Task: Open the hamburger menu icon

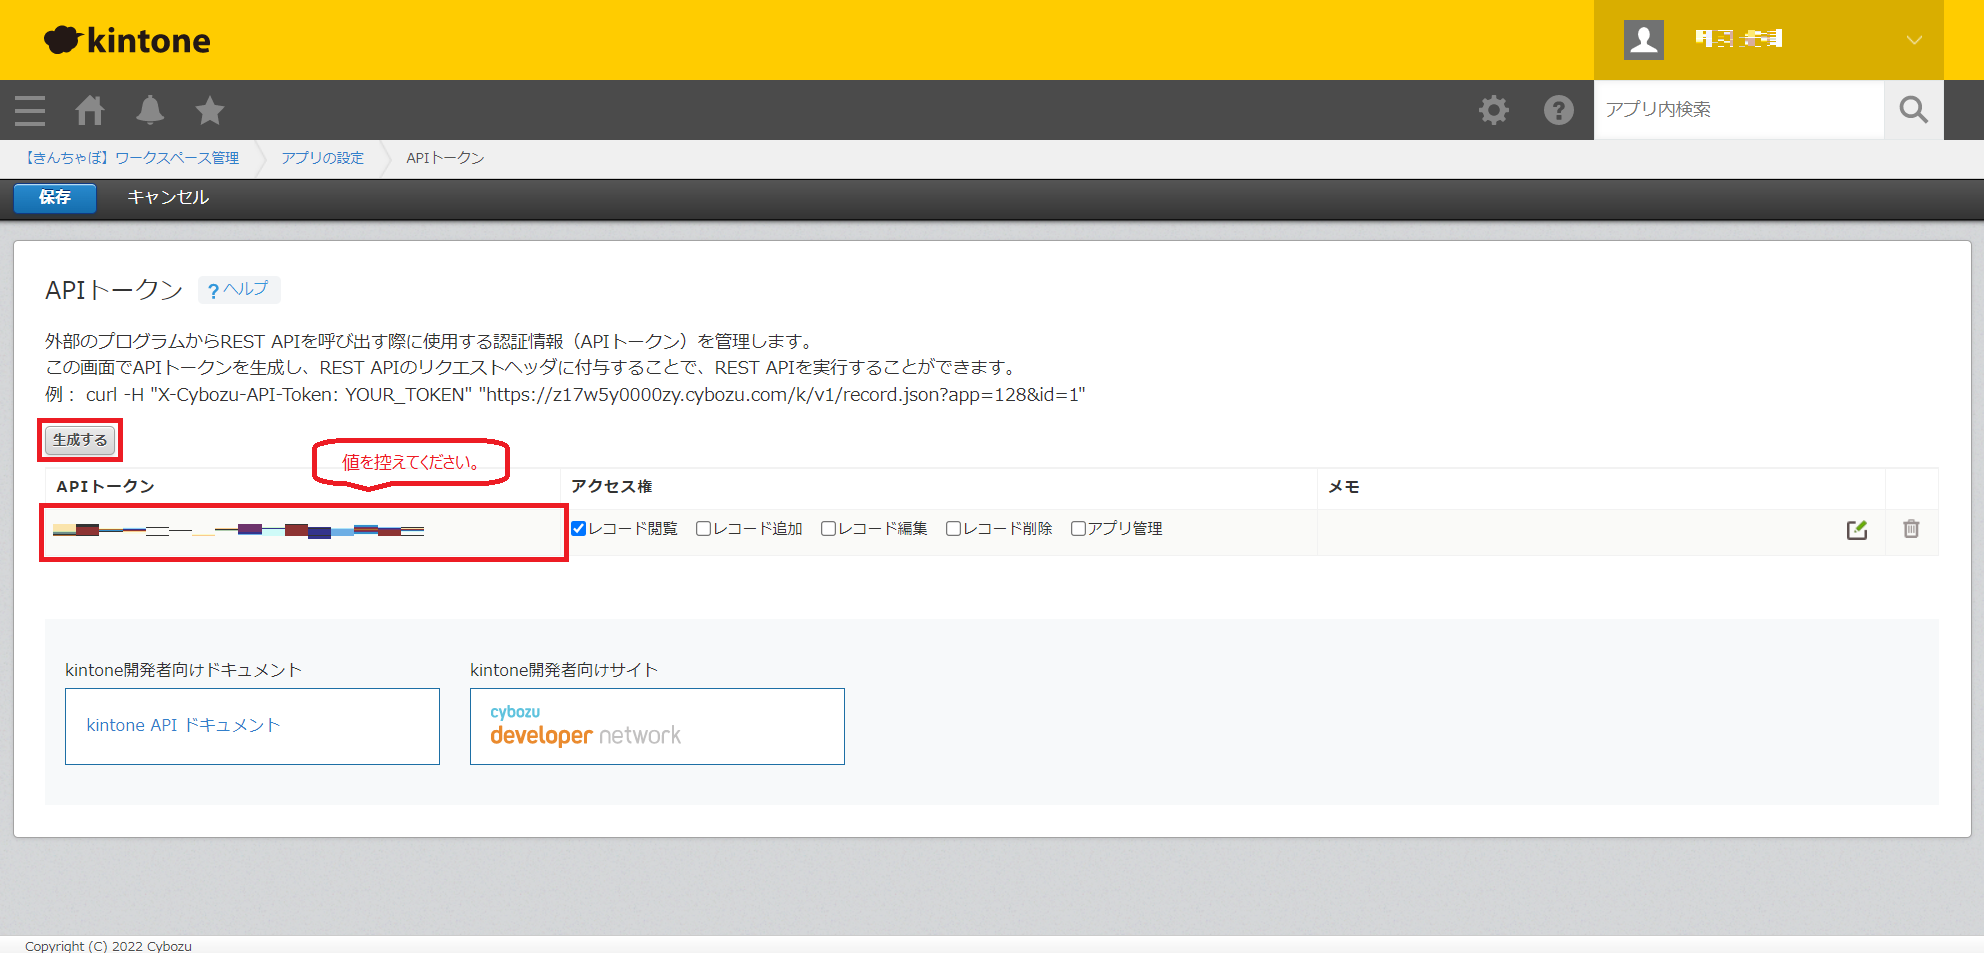Action: [30, 110]
